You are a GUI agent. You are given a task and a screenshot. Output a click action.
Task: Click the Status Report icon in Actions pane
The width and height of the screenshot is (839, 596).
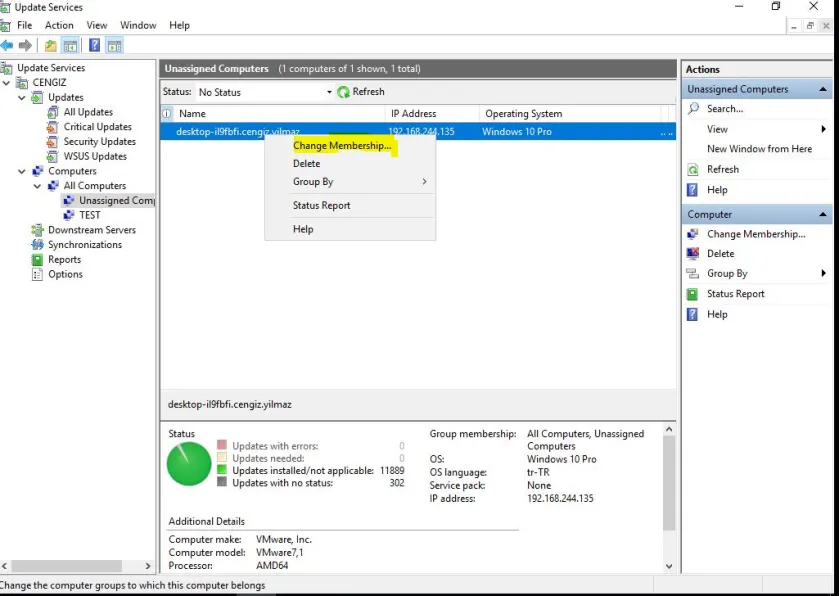[x=693, y=294]
